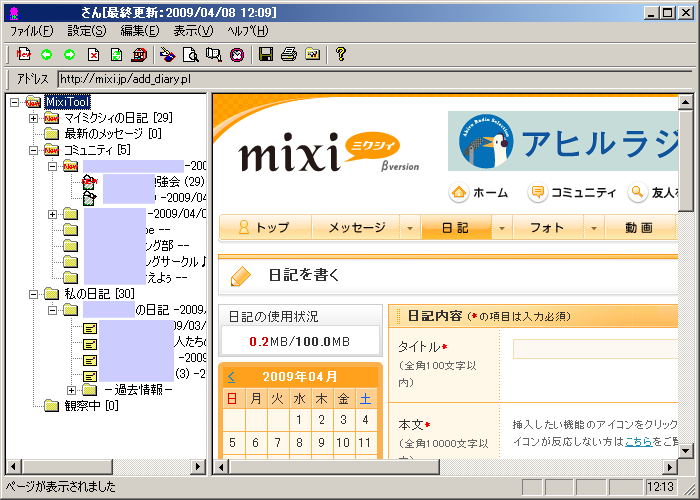
Task: Click the アヒルラジオ banner
Action: coord(562,141)
